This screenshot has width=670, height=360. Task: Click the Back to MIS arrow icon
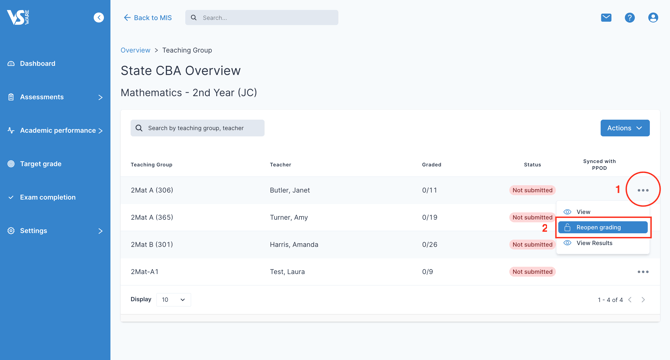point(127,18)
